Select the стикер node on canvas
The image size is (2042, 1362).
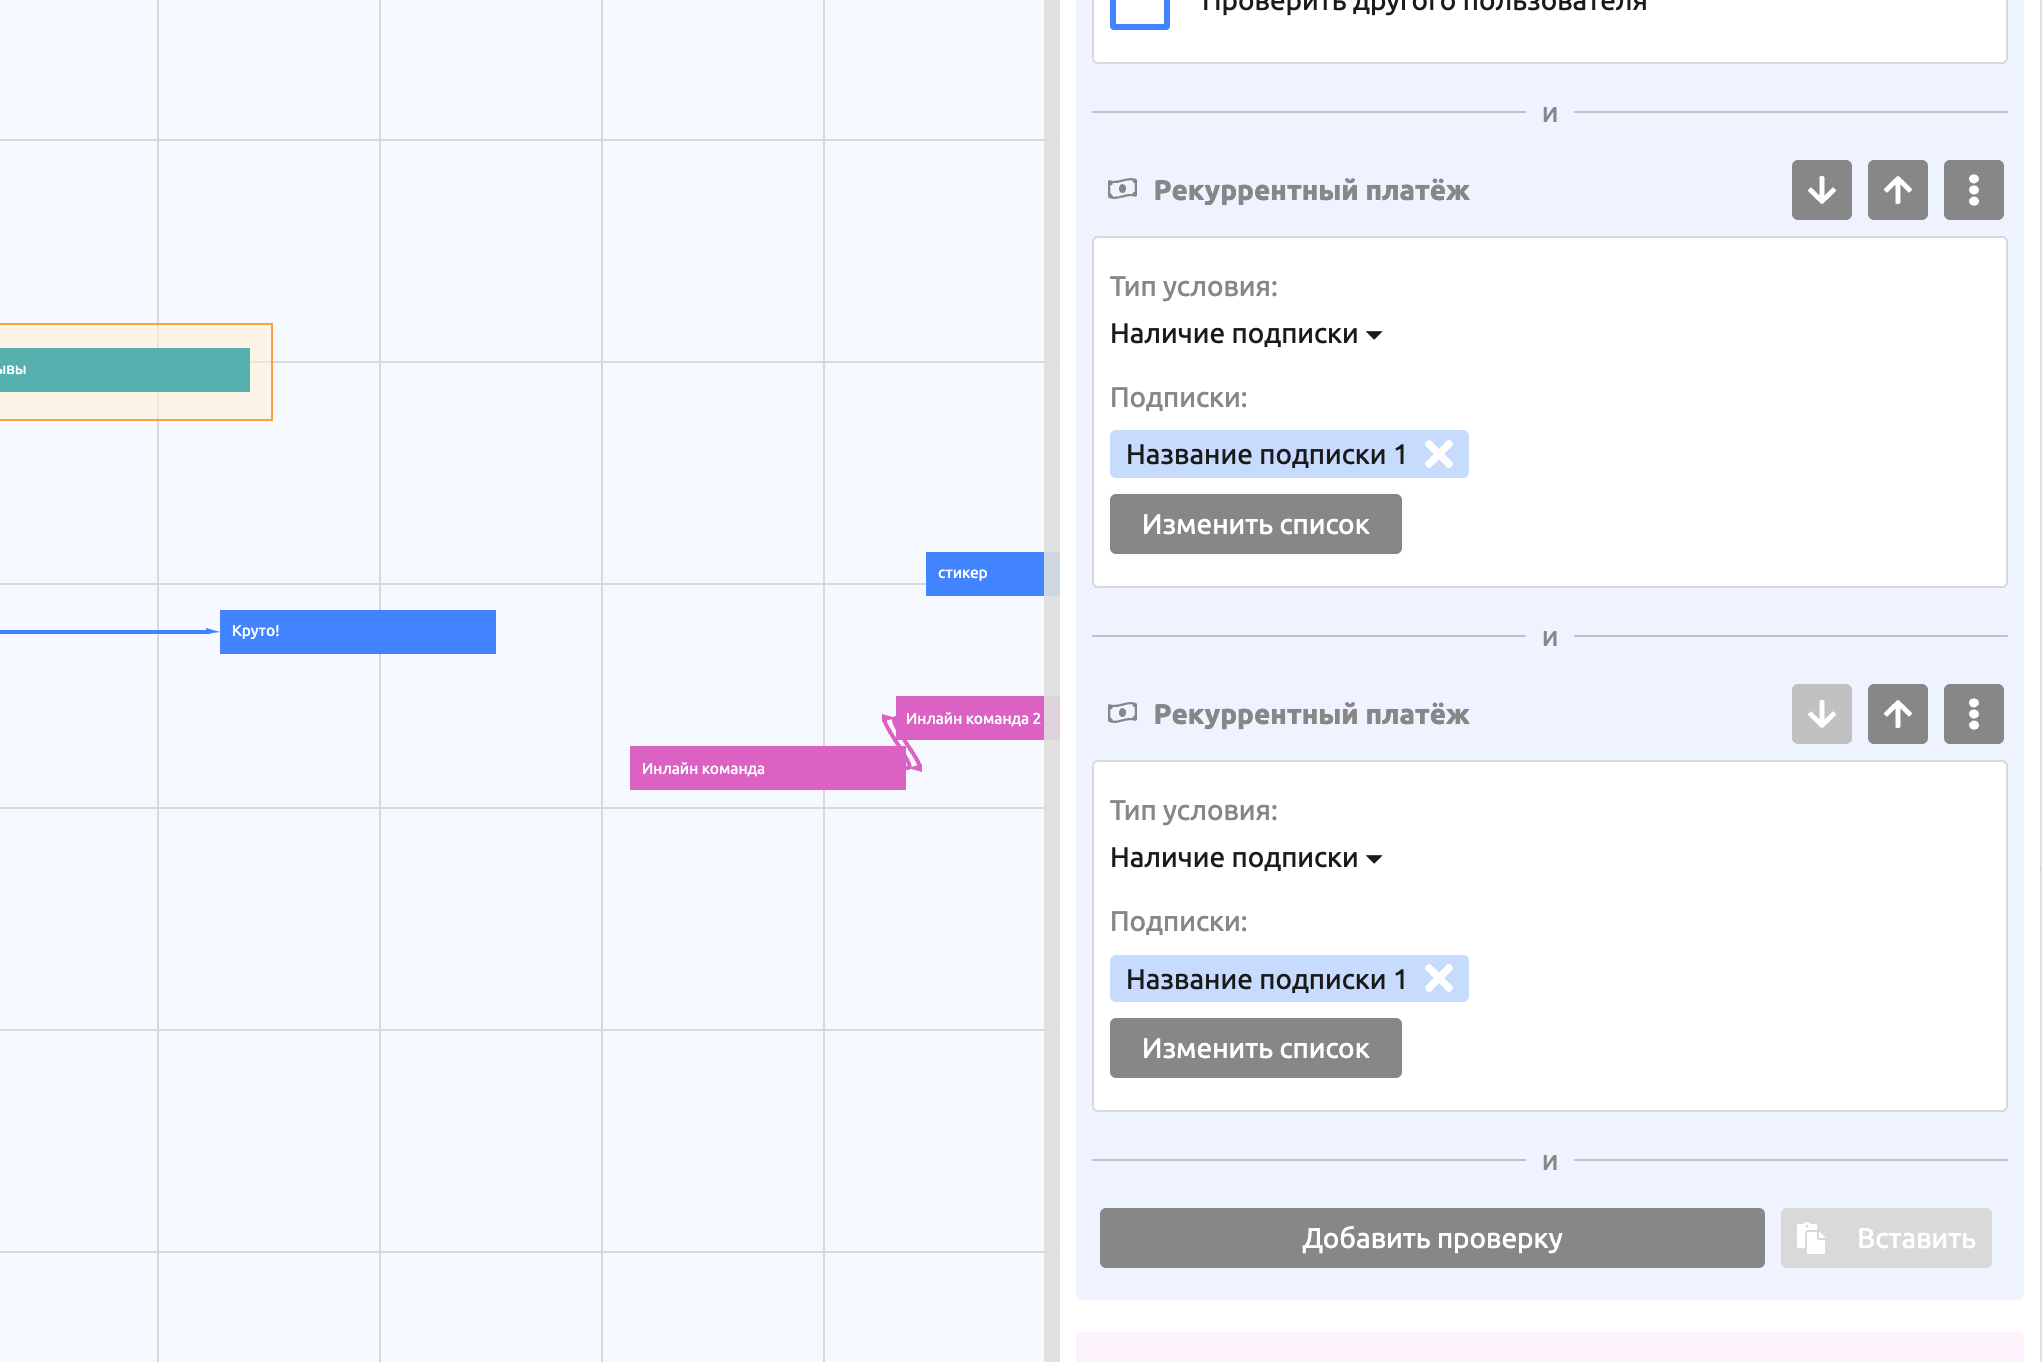(x=985, y=574)
